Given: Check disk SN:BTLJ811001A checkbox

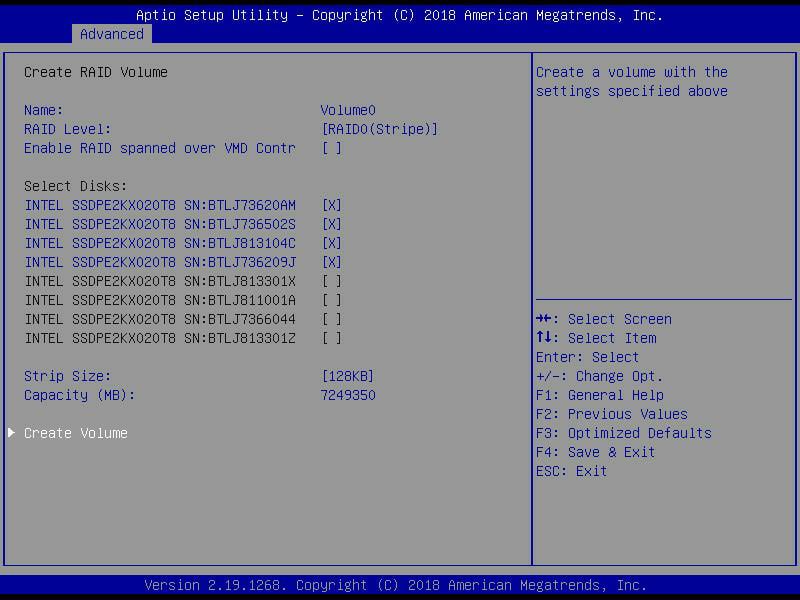Looking at the screenshot, I should 332,300.
